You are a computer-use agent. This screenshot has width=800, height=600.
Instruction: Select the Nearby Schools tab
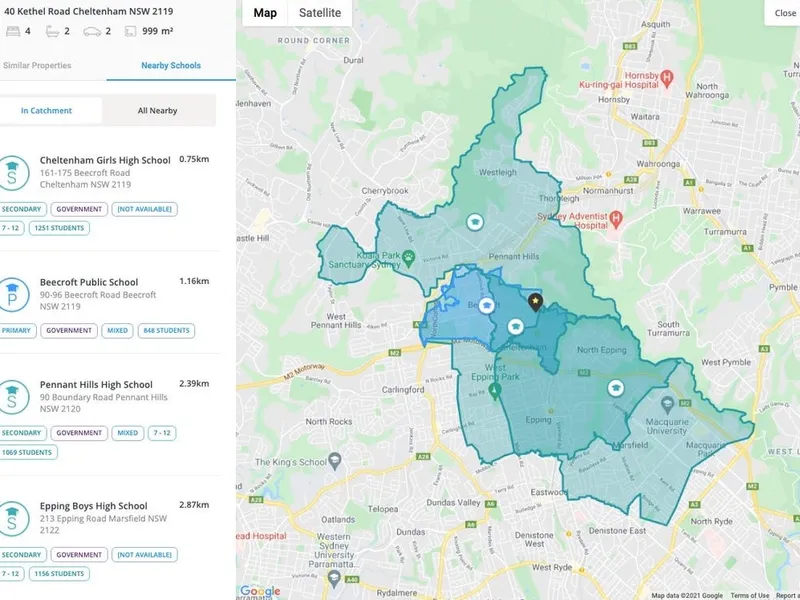point(171,65)
